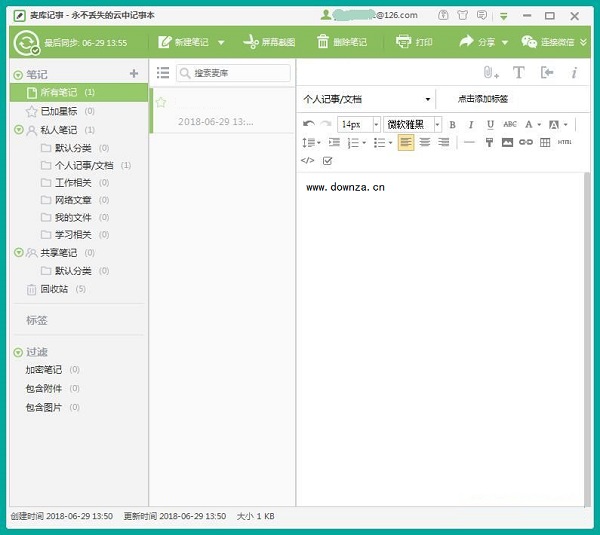Insert a code block in the editor
This screenshot has width=600, height=535.
(307, 160)
